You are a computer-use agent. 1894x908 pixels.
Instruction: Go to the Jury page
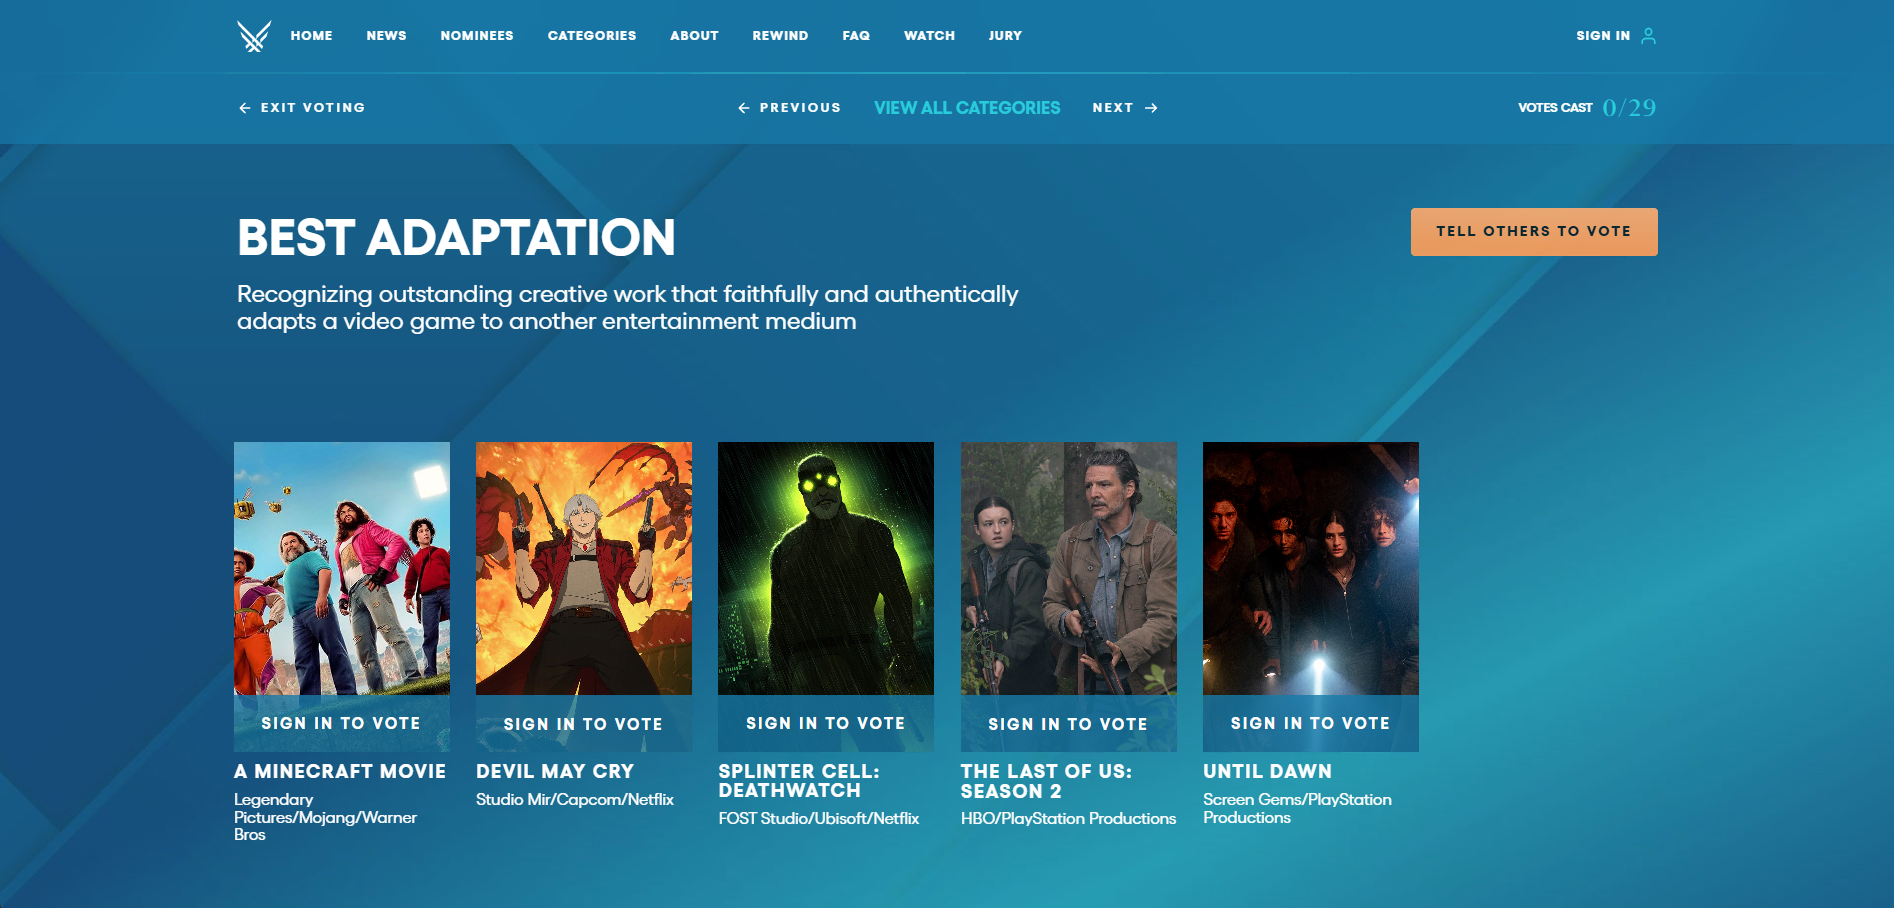coord(1005,36)
